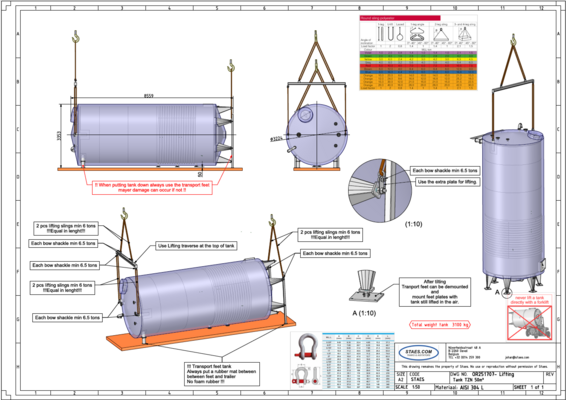This screenshot has width=566, height=400.
Task: Click the bow shackle dimension sketch
Action: [x=305, y=375]
